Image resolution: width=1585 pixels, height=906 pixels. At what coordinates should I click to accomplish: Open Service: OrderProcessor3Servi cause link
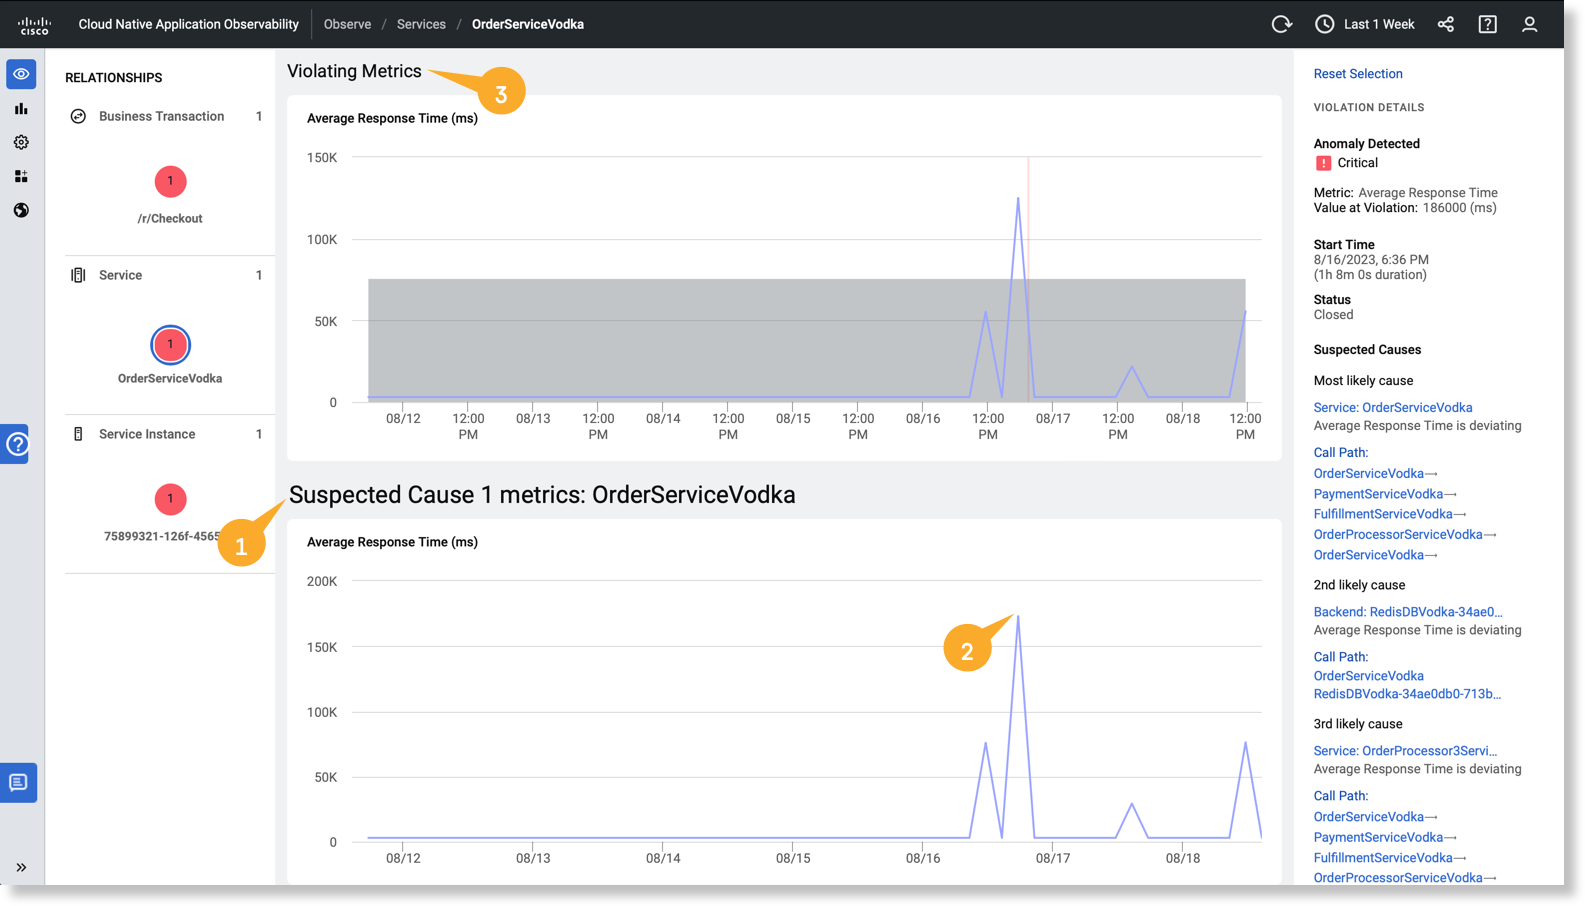pos(1404,750)
